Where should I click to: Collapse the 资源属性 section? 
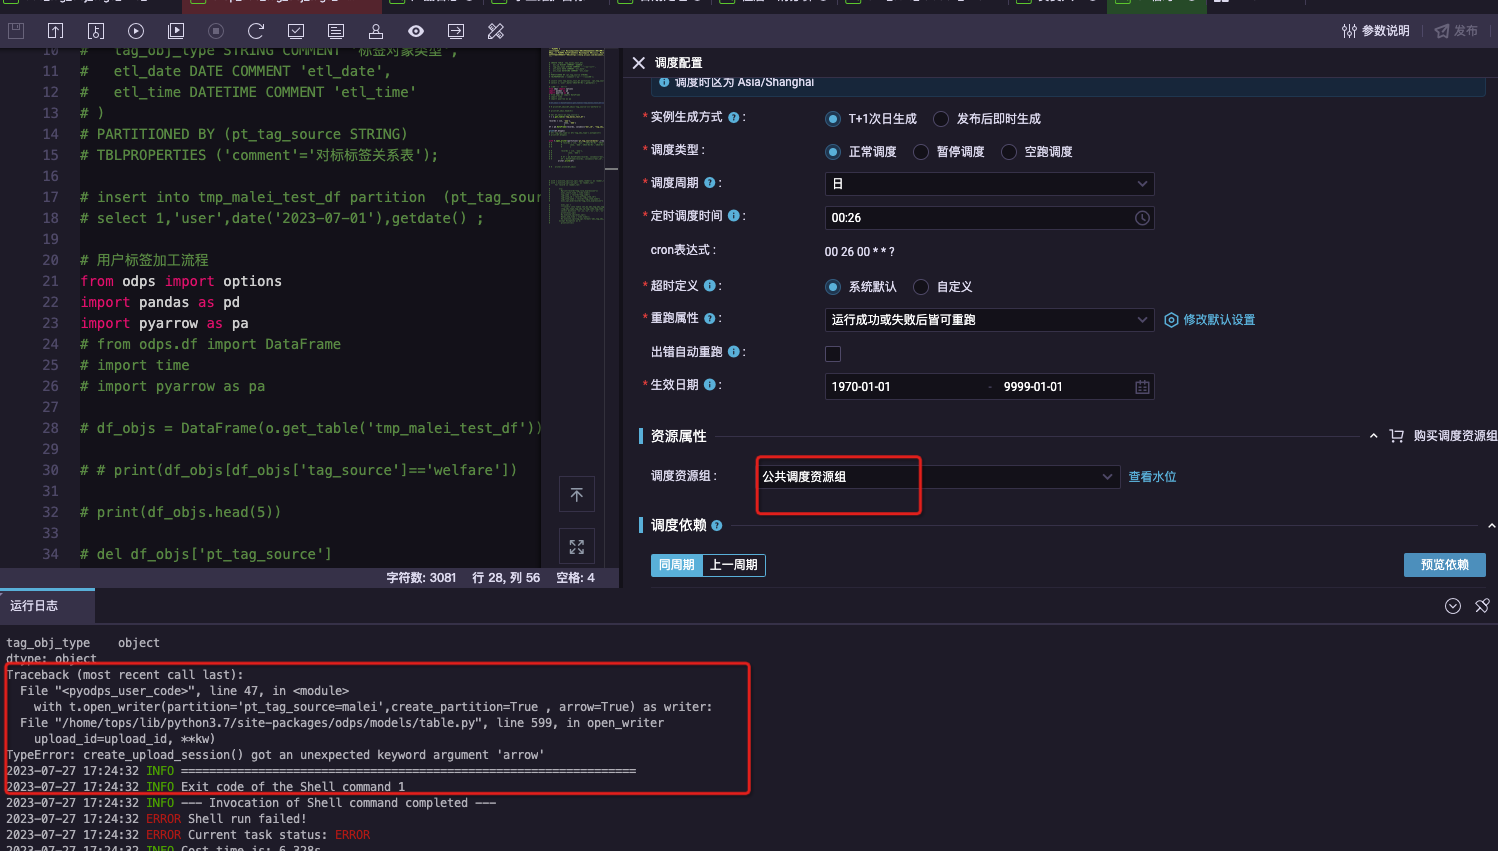(x=1373, y=436)
